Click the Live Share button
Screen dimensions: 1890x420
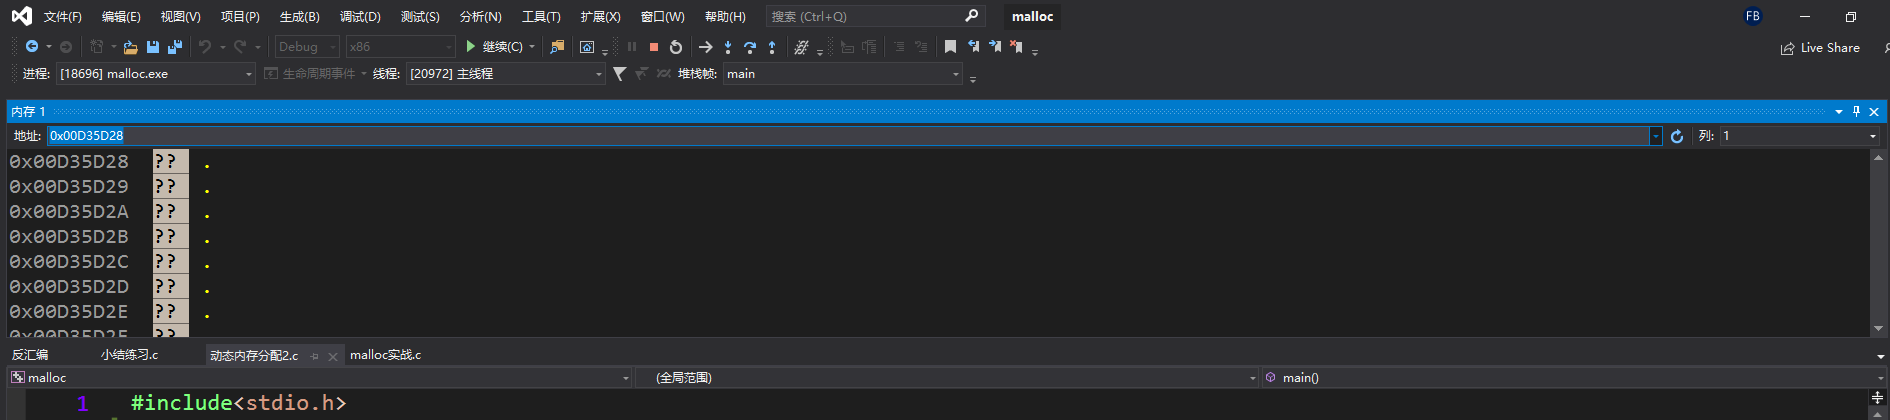coord(1820,48)
